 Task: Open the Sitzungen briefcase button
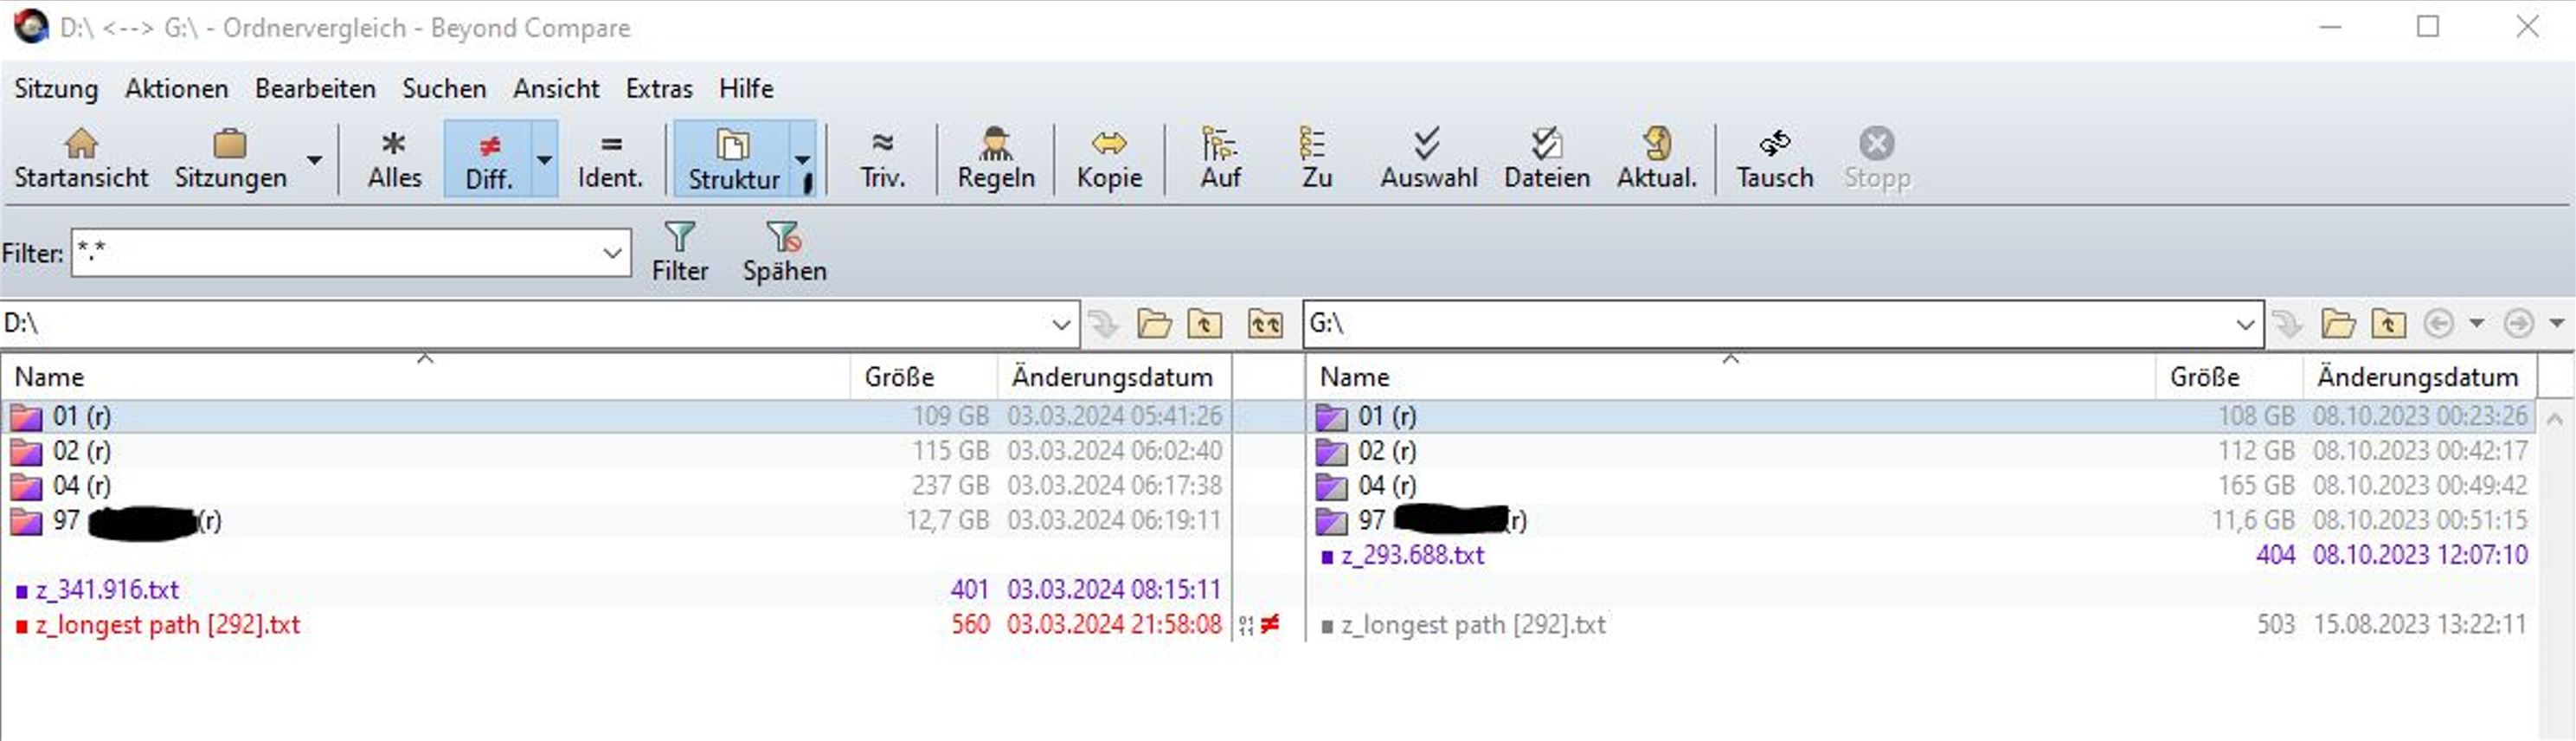click(x=230, y=158)
